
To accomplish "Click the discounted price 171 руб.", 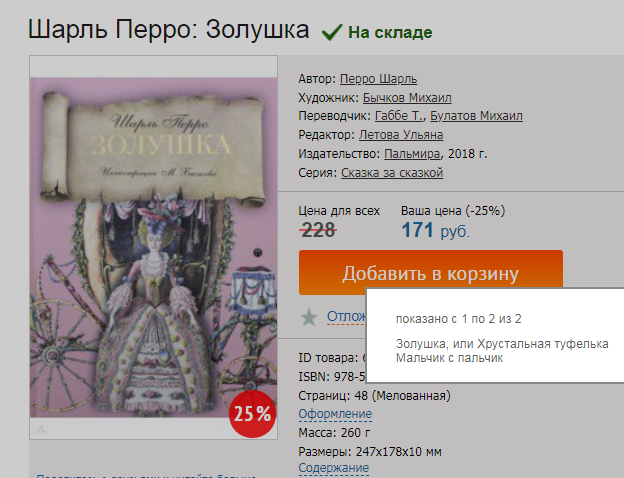I will tap(434, 231).
